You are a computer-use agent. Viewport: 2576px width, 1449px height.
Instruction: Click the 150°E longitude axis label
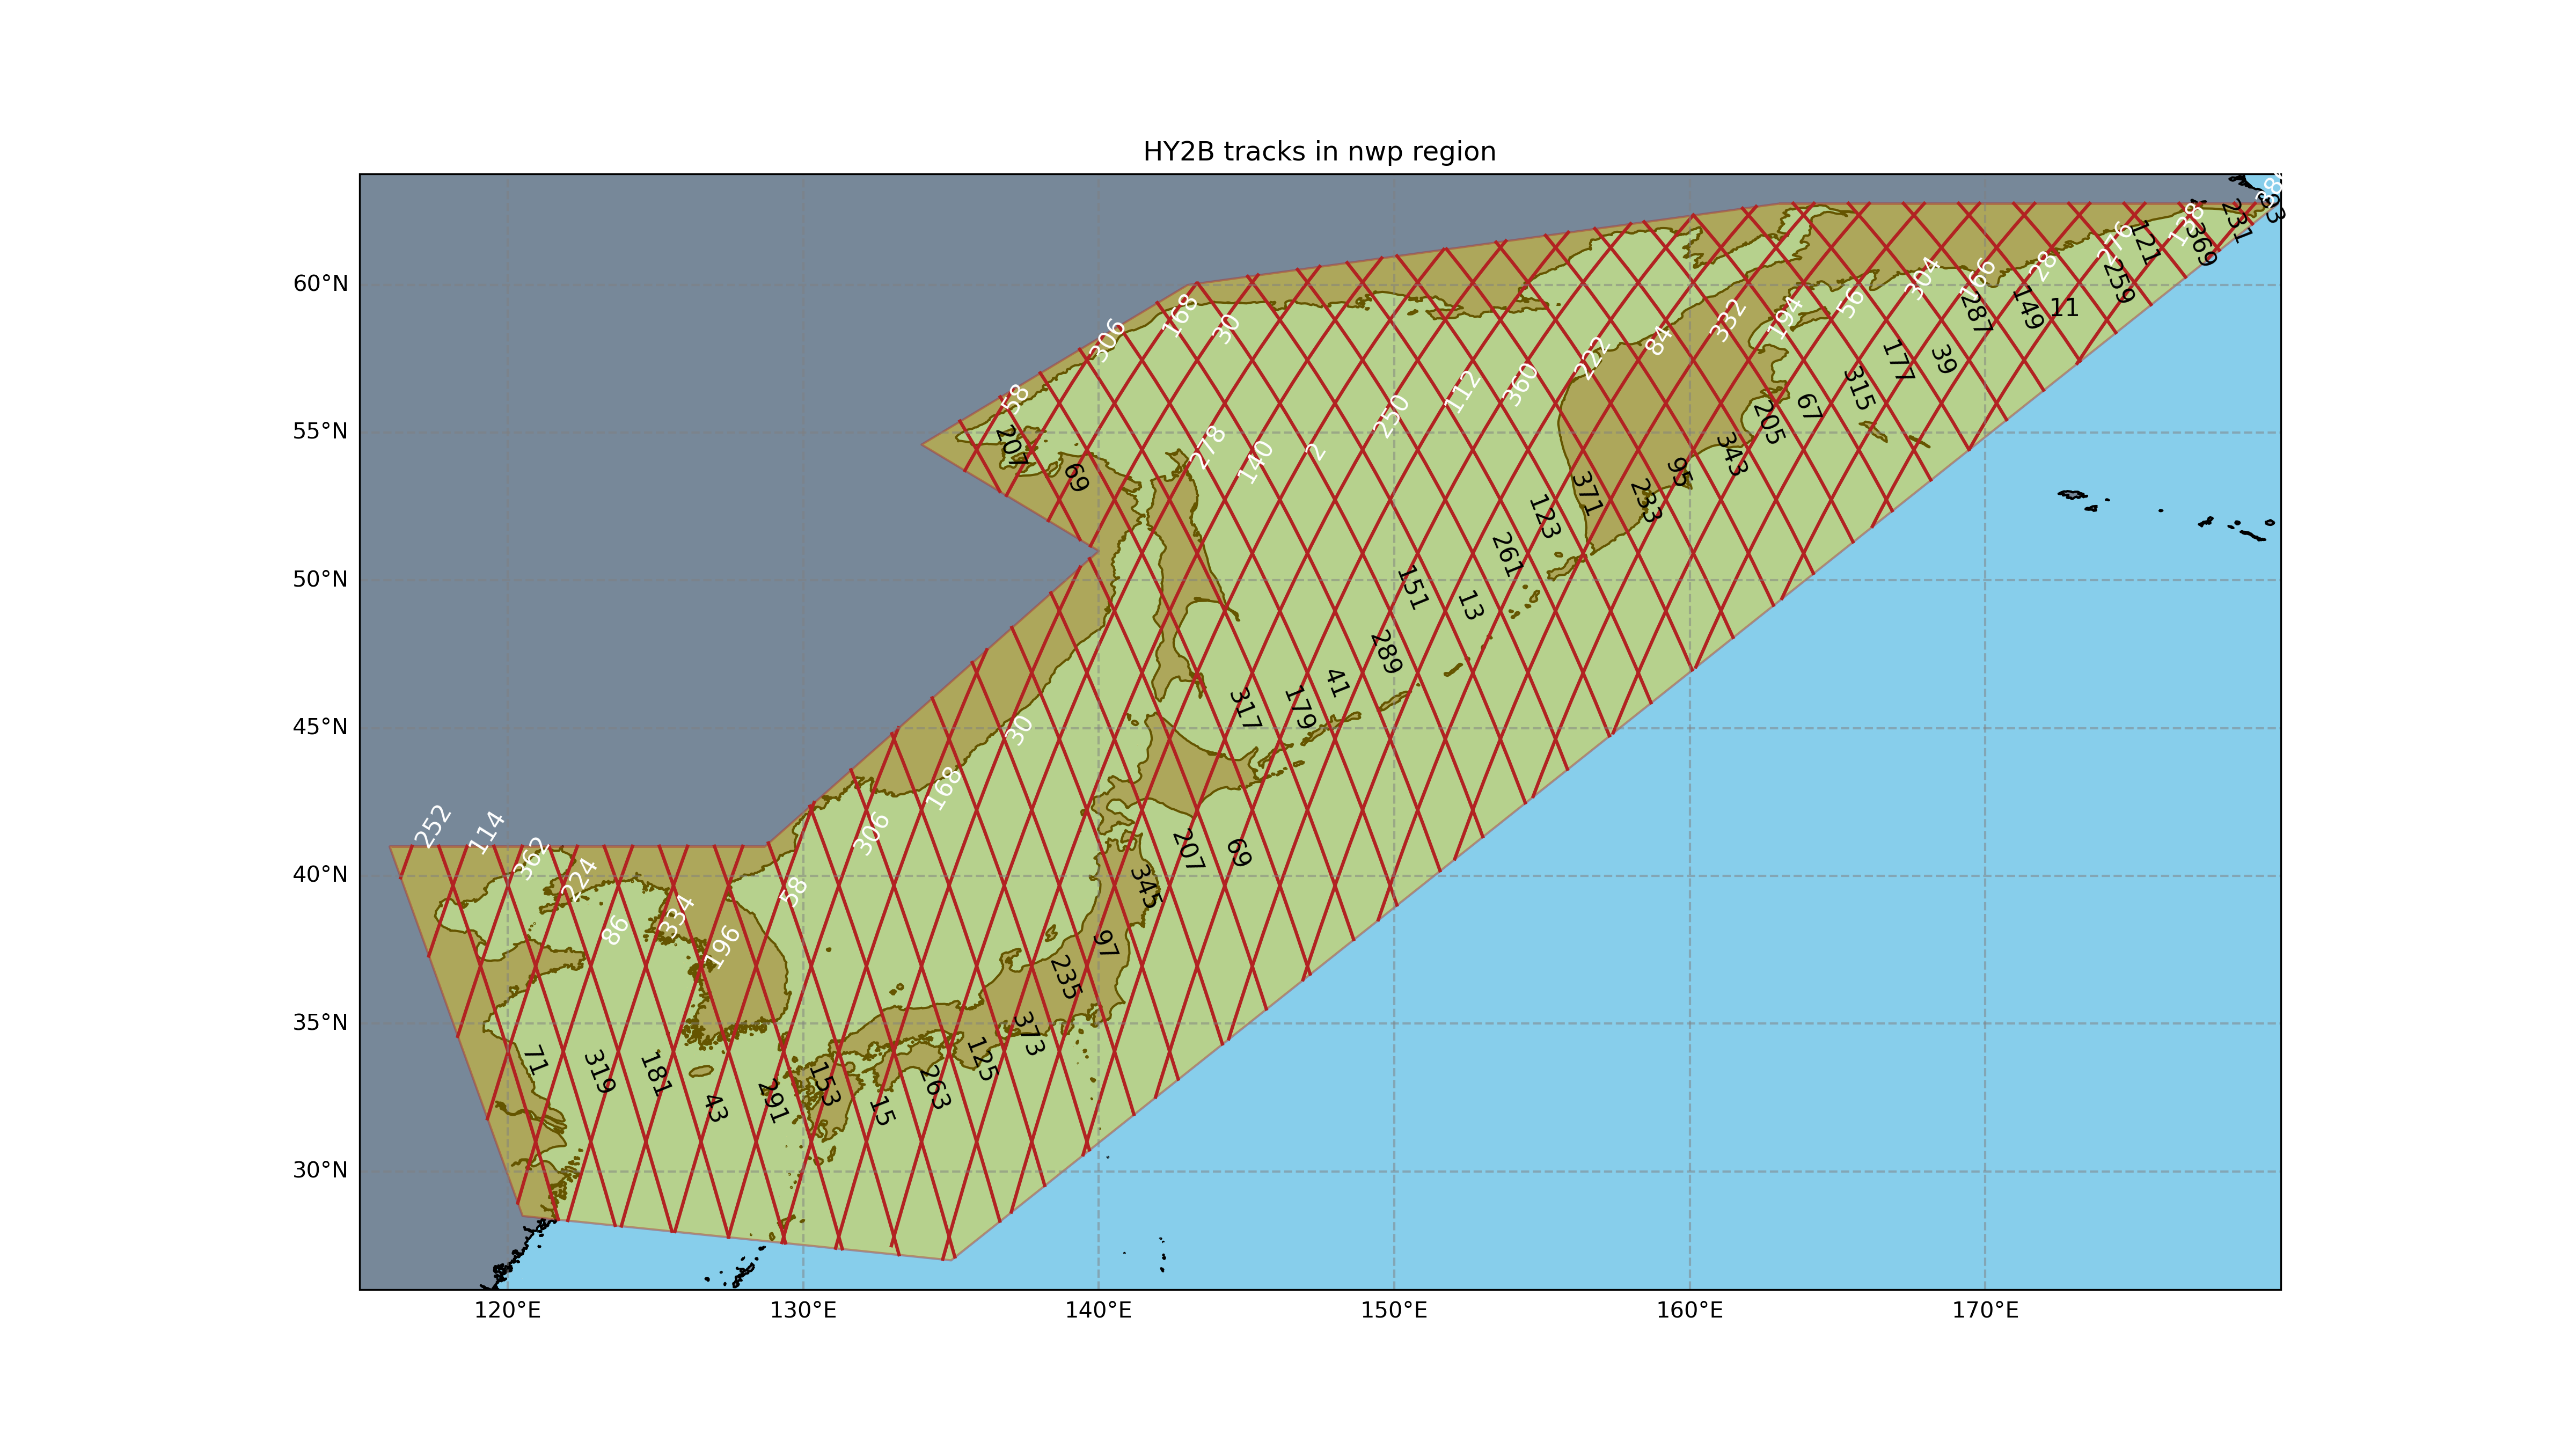1394,1310
